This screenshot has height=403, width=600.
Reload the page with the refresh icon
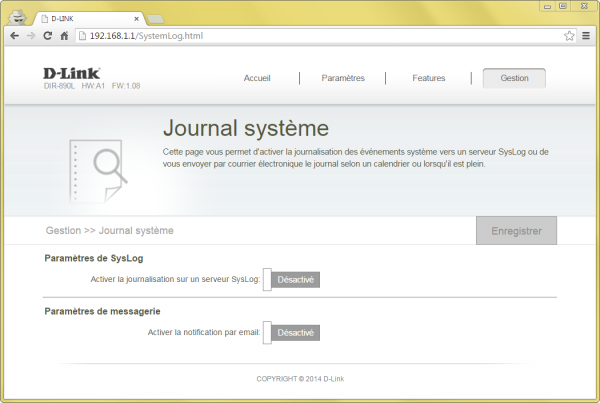point(48,35)
